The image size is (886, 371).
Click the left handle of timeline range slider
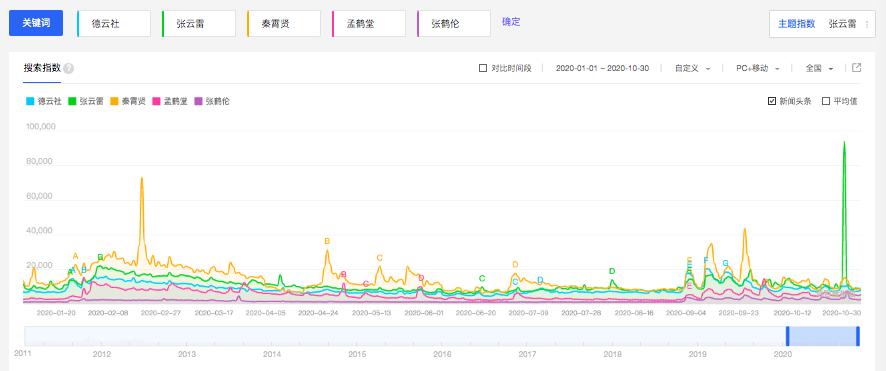(x=788, y=336)
